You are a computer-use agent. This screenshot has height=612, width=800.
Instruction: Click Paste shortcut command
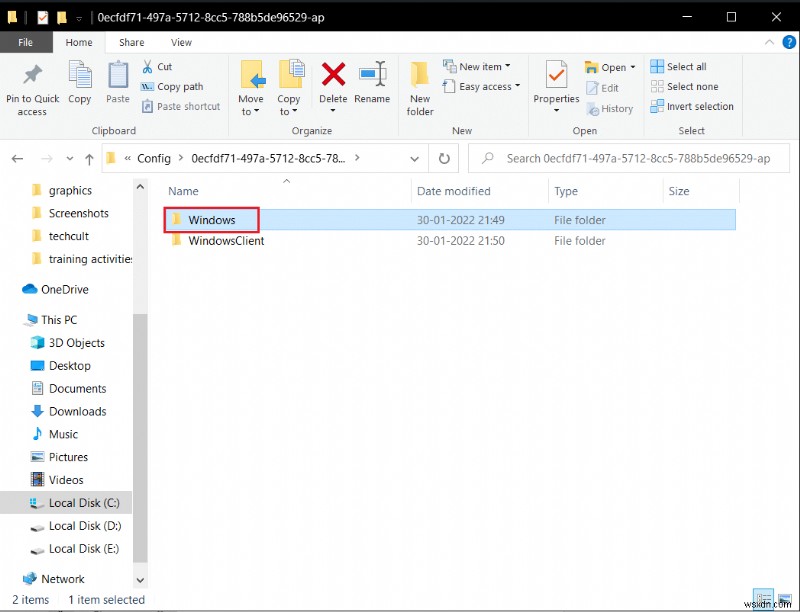click(181, 106)
